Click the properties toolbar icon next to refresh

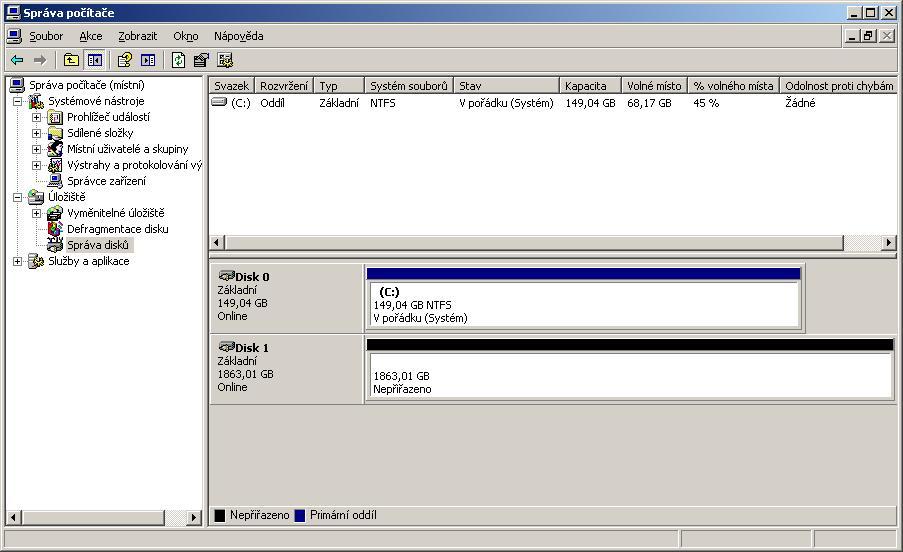pos(201,60)
